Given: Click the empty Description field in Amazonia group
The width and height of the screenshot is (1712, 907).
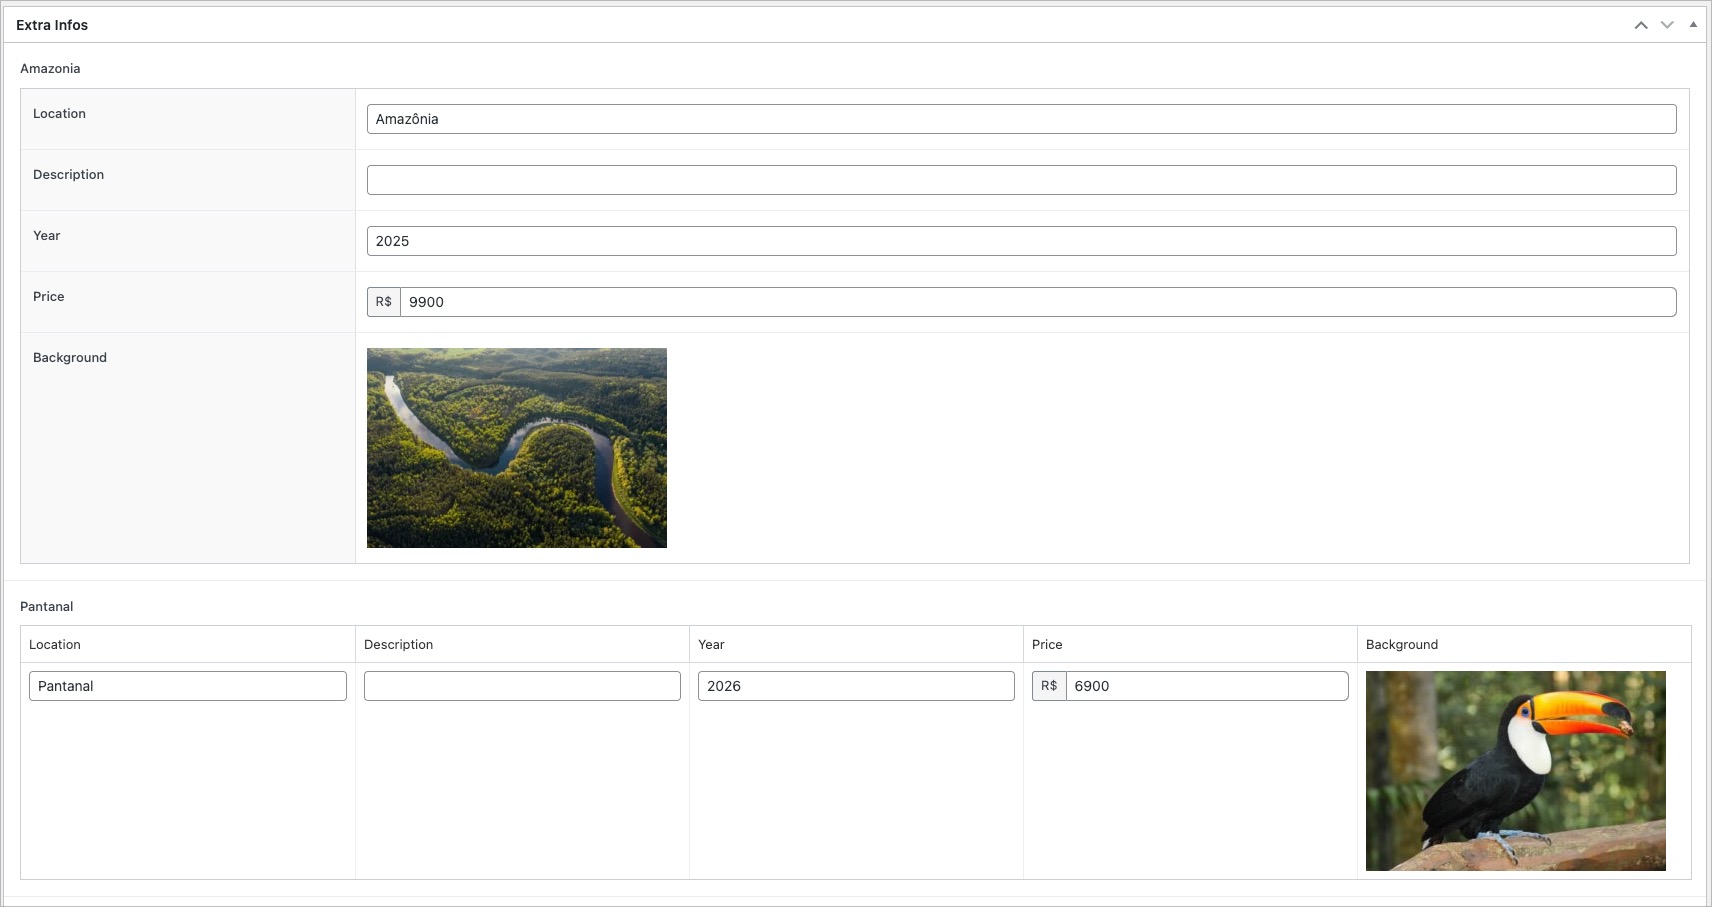Looking at the screenshot, I should coord(1020,180).
